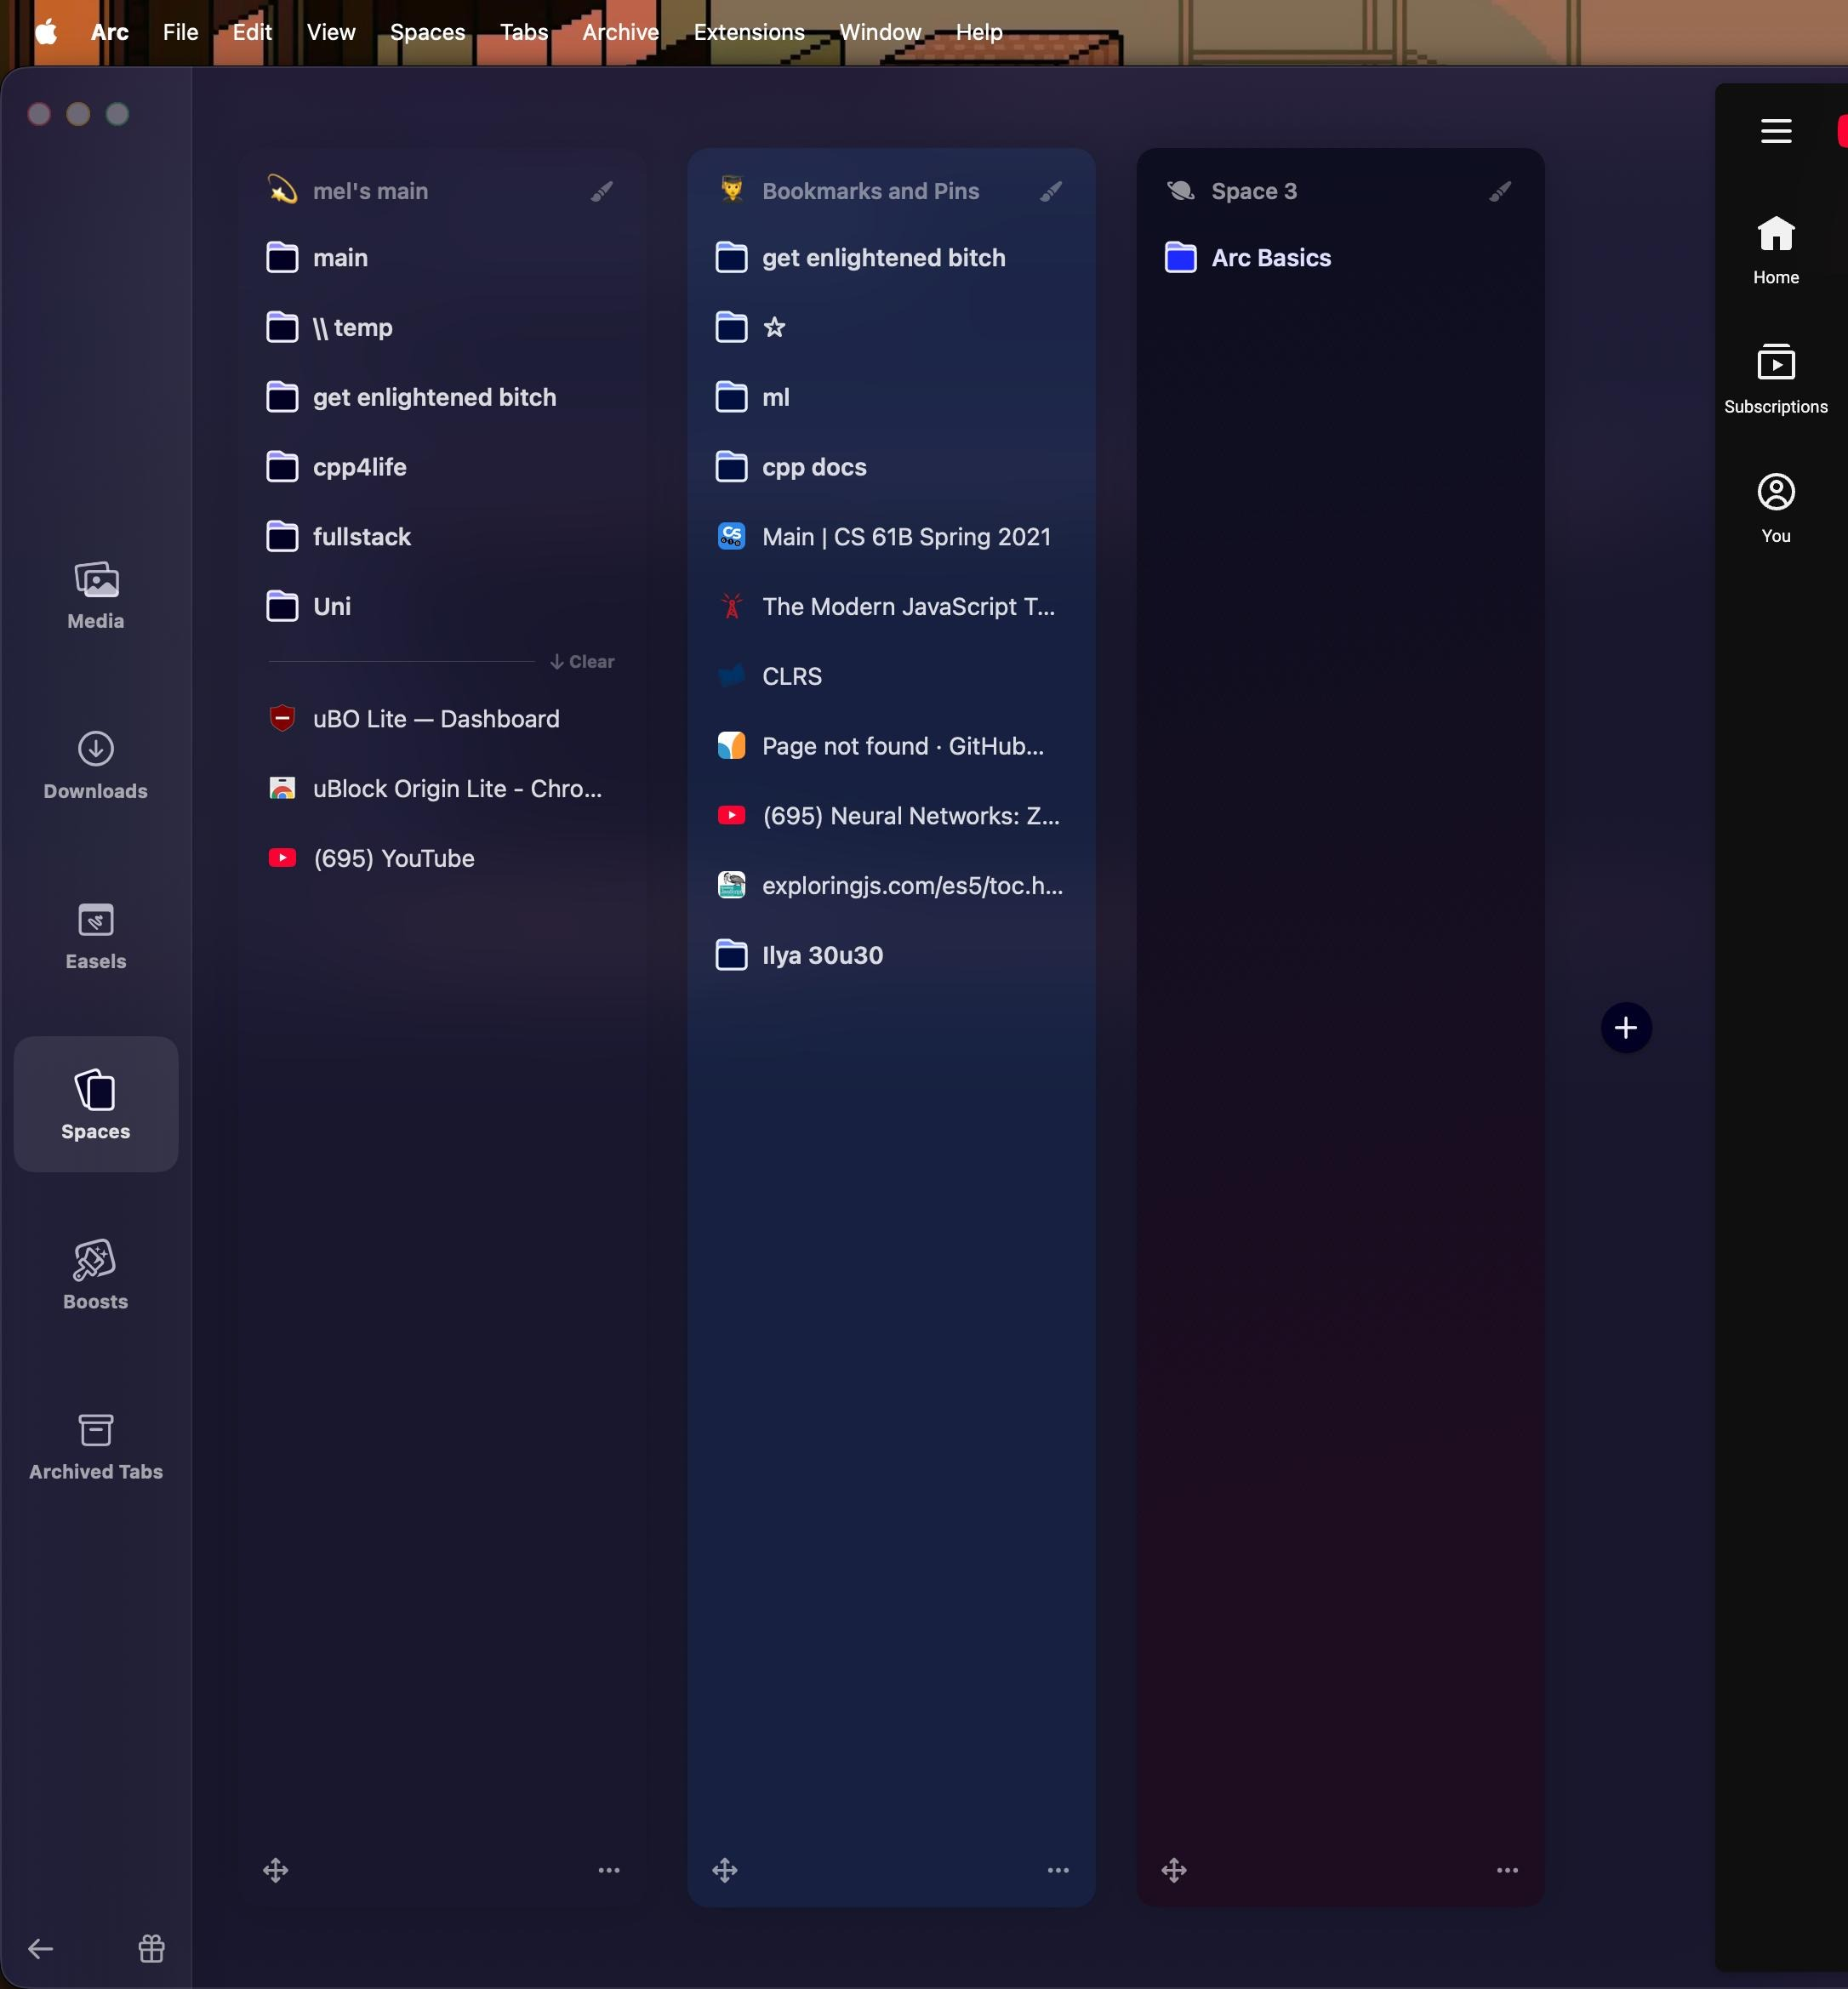Open the Help menu
The width and height of the screenshot is (1848, 1989).
coord(979,32)
